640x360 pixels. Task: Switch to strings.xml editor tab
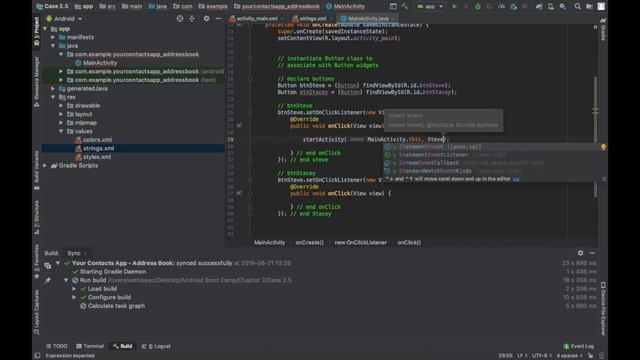(x=313, y=18)
